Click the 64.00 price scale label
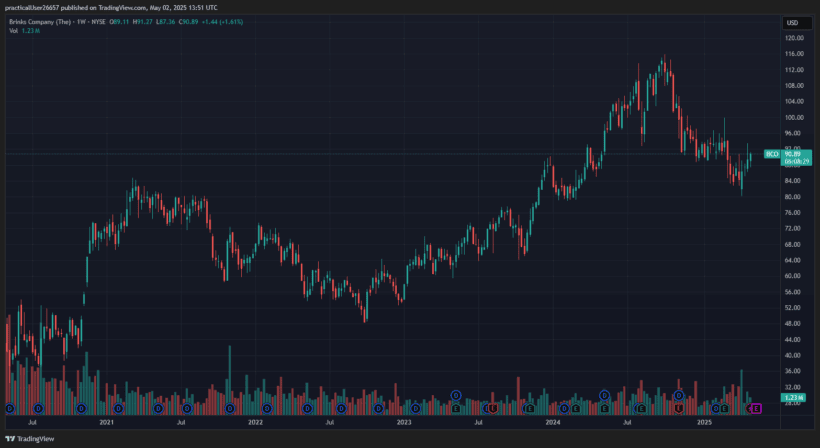This screenshot has height=448, width=820. click(x=794, y=260)
